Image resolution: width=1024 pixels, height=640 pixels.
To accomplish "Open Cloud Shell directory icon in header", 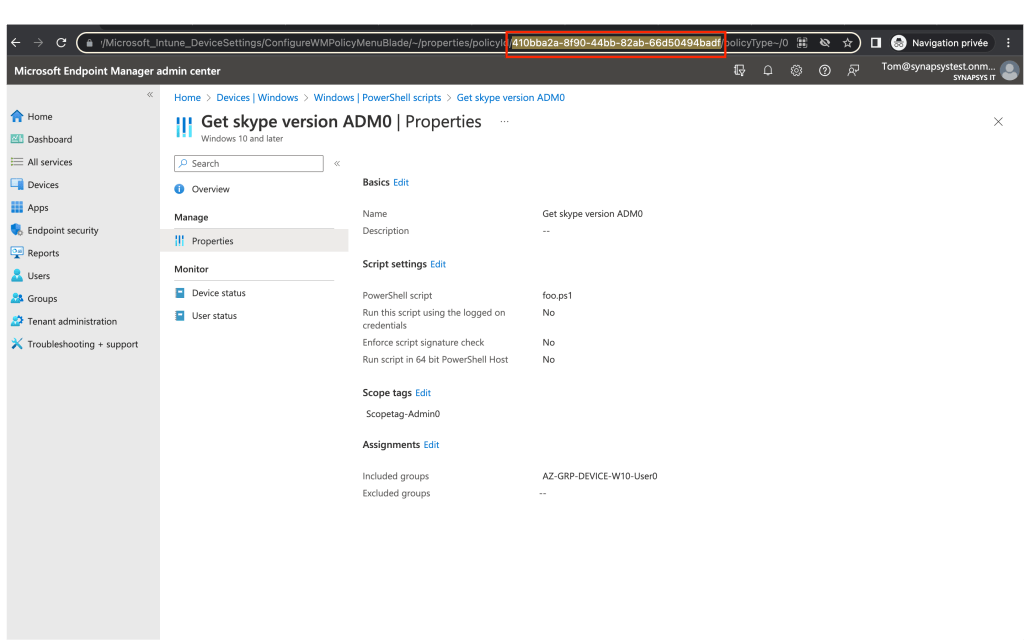I will point(739,71).
